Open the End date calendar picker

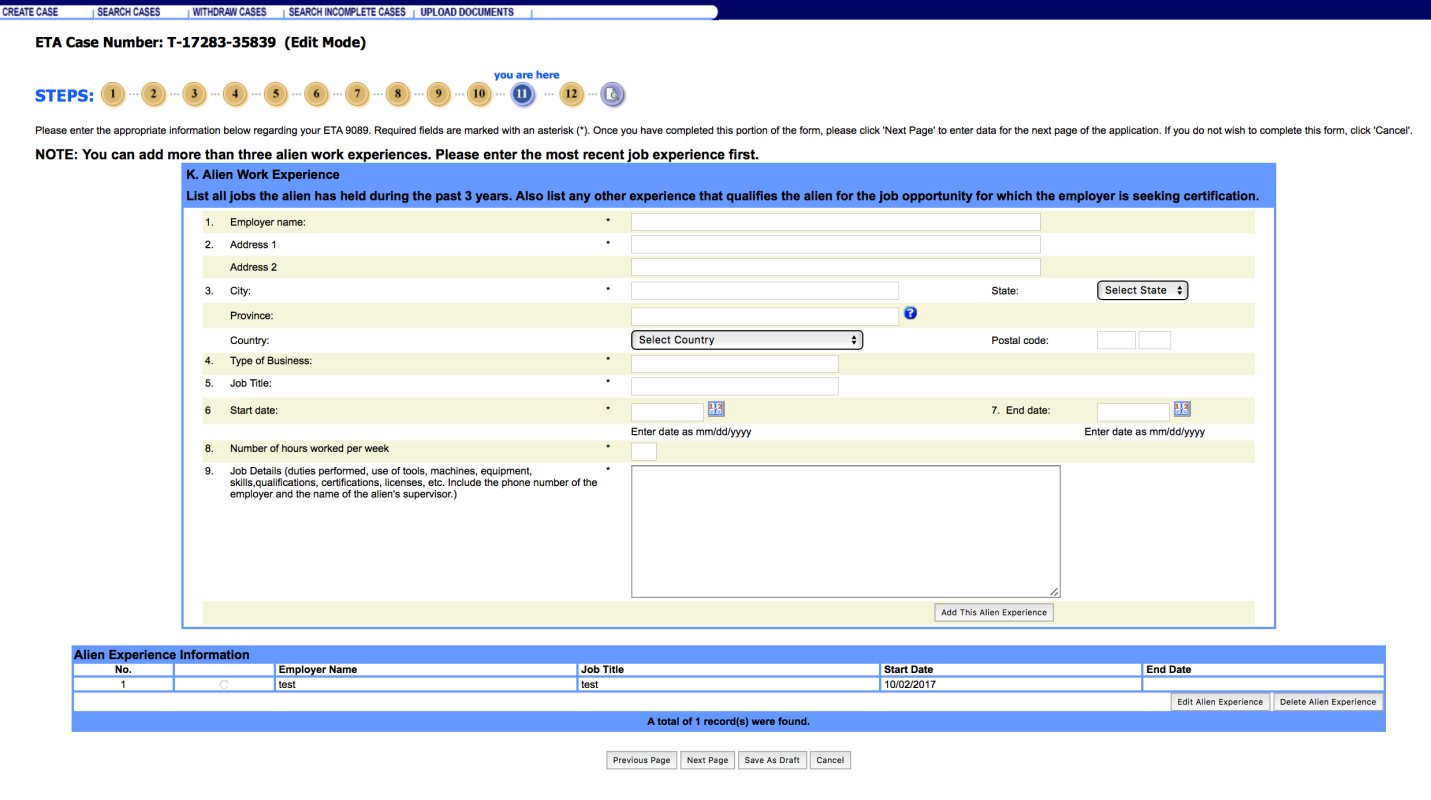tap(1182, 409)
